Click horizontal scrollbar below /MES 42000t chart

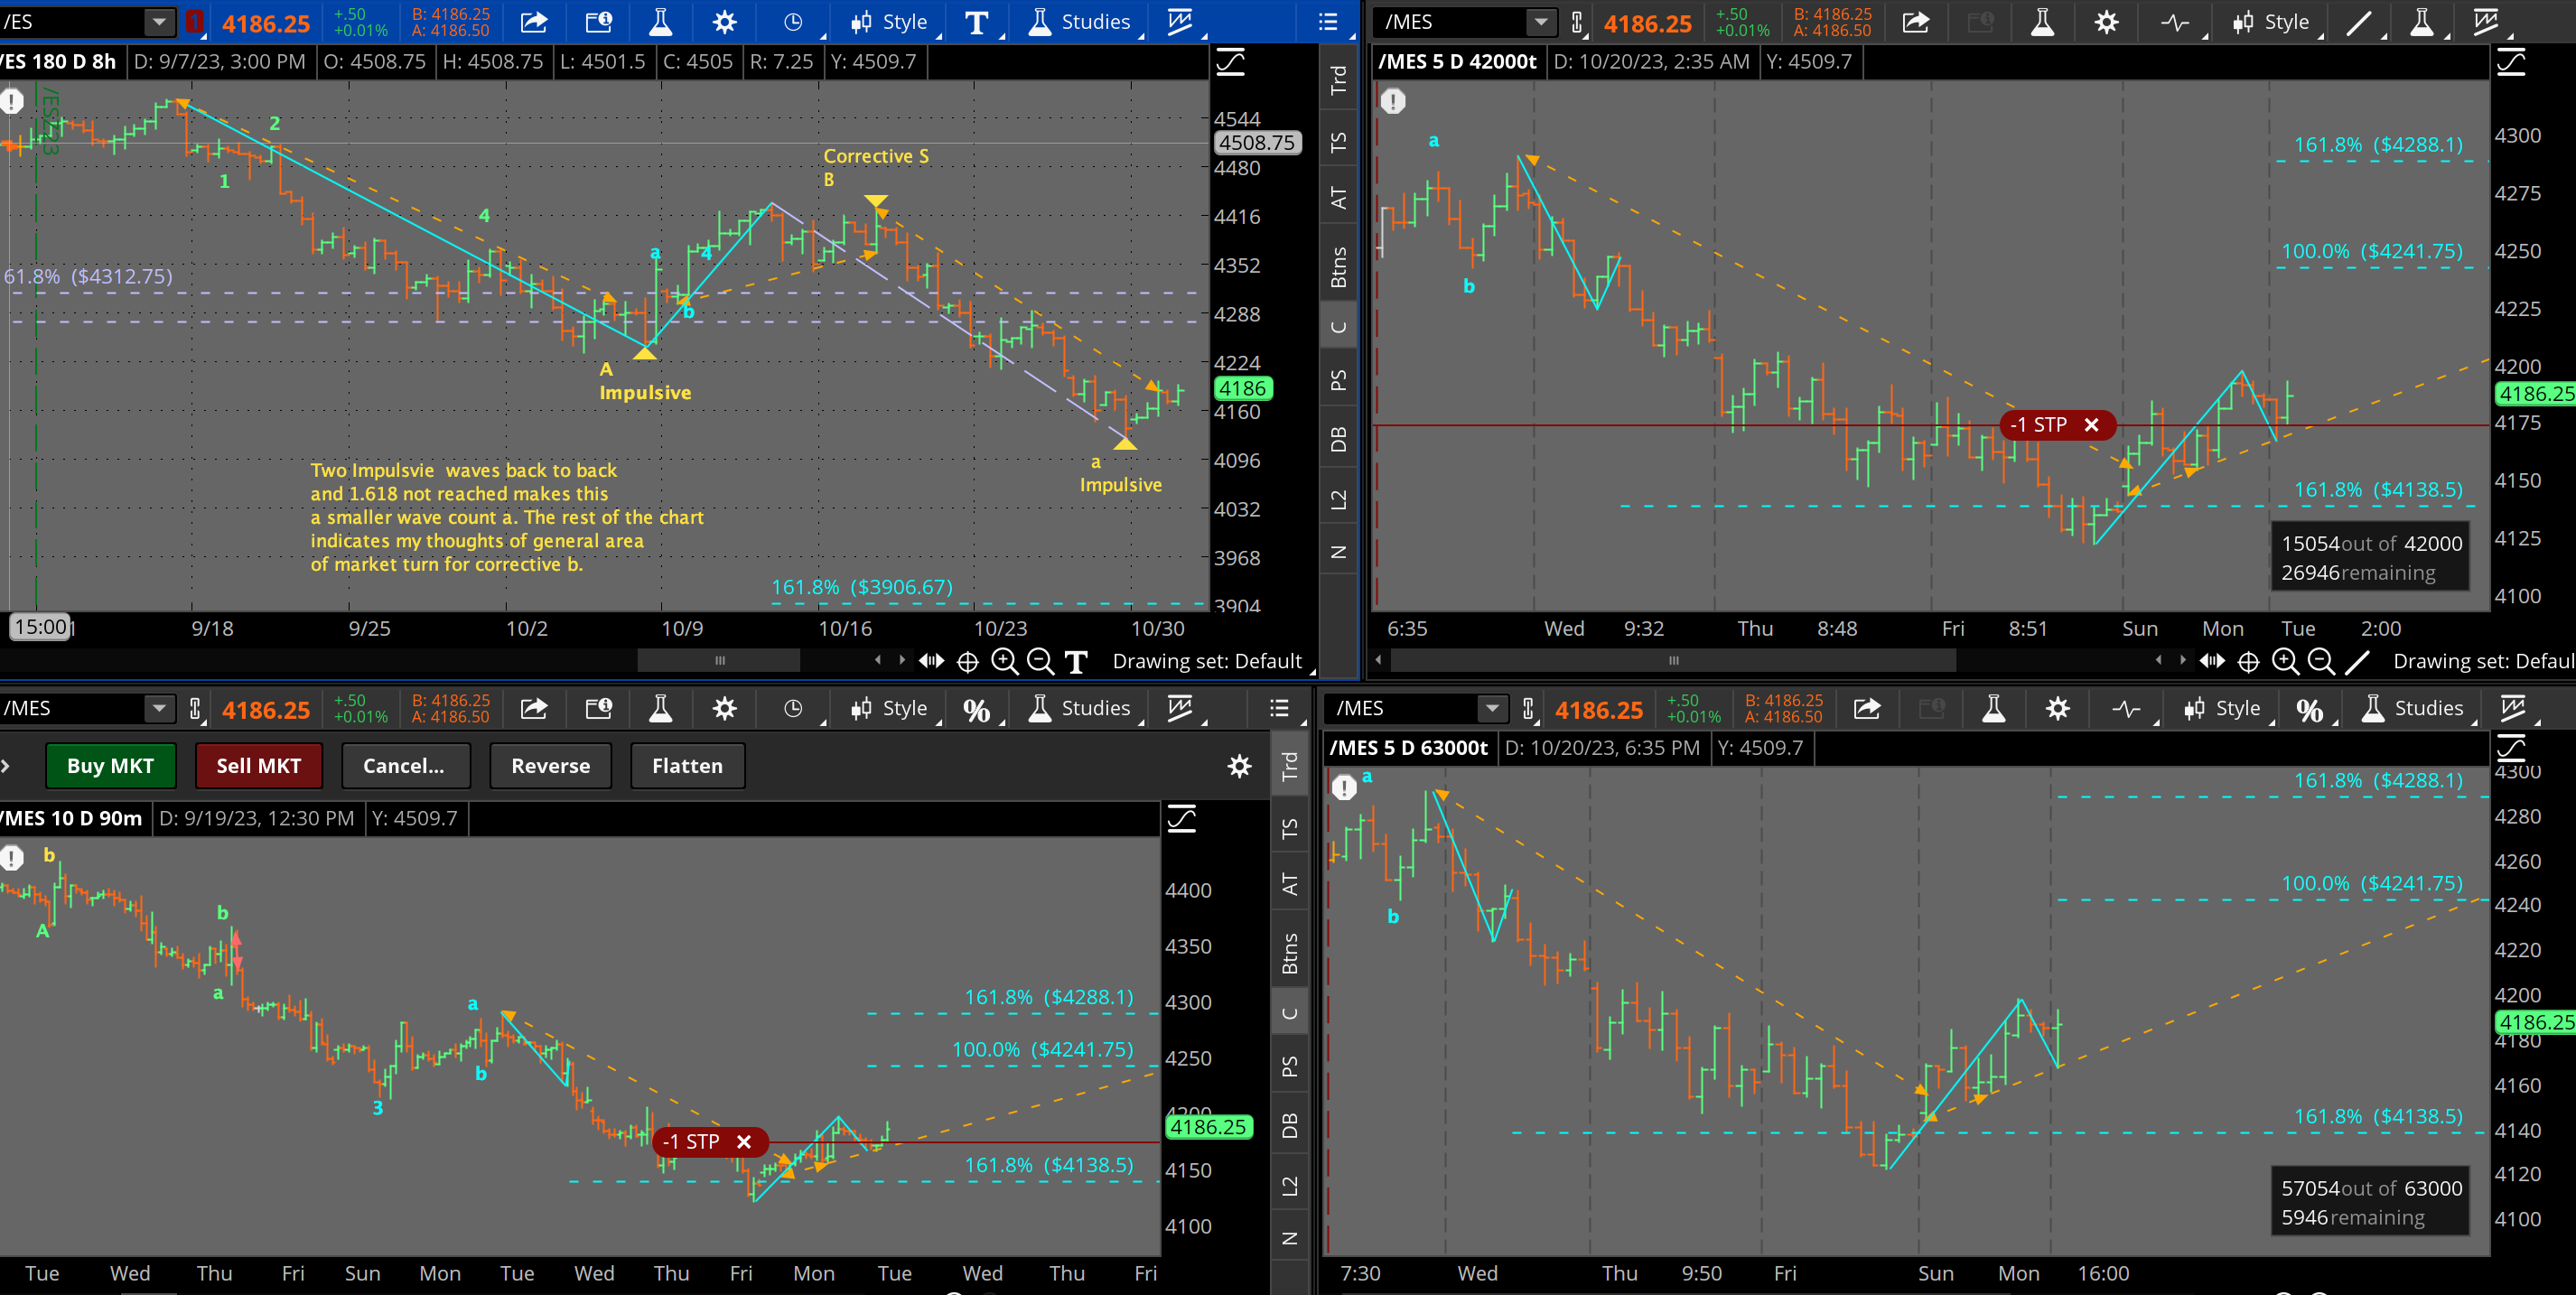pos(1673,661)
